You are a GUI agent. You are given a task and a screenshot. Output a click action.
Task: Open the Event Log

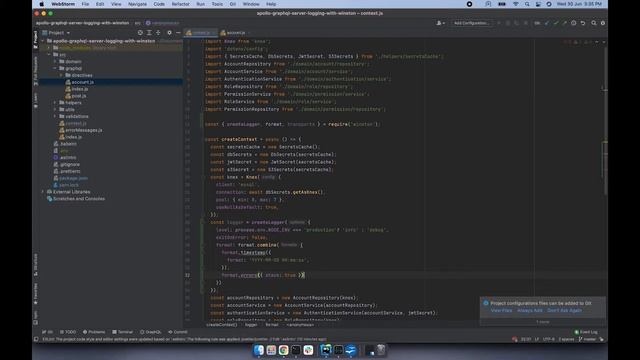pyautogui.click(x=586, y=332)
